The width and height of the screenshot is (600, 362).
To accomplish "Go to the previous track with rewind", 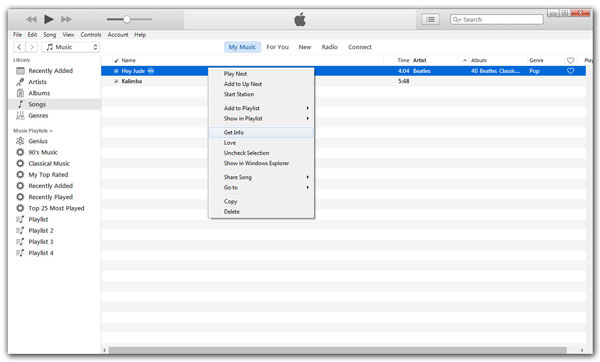I will click(x=31, y=19).
